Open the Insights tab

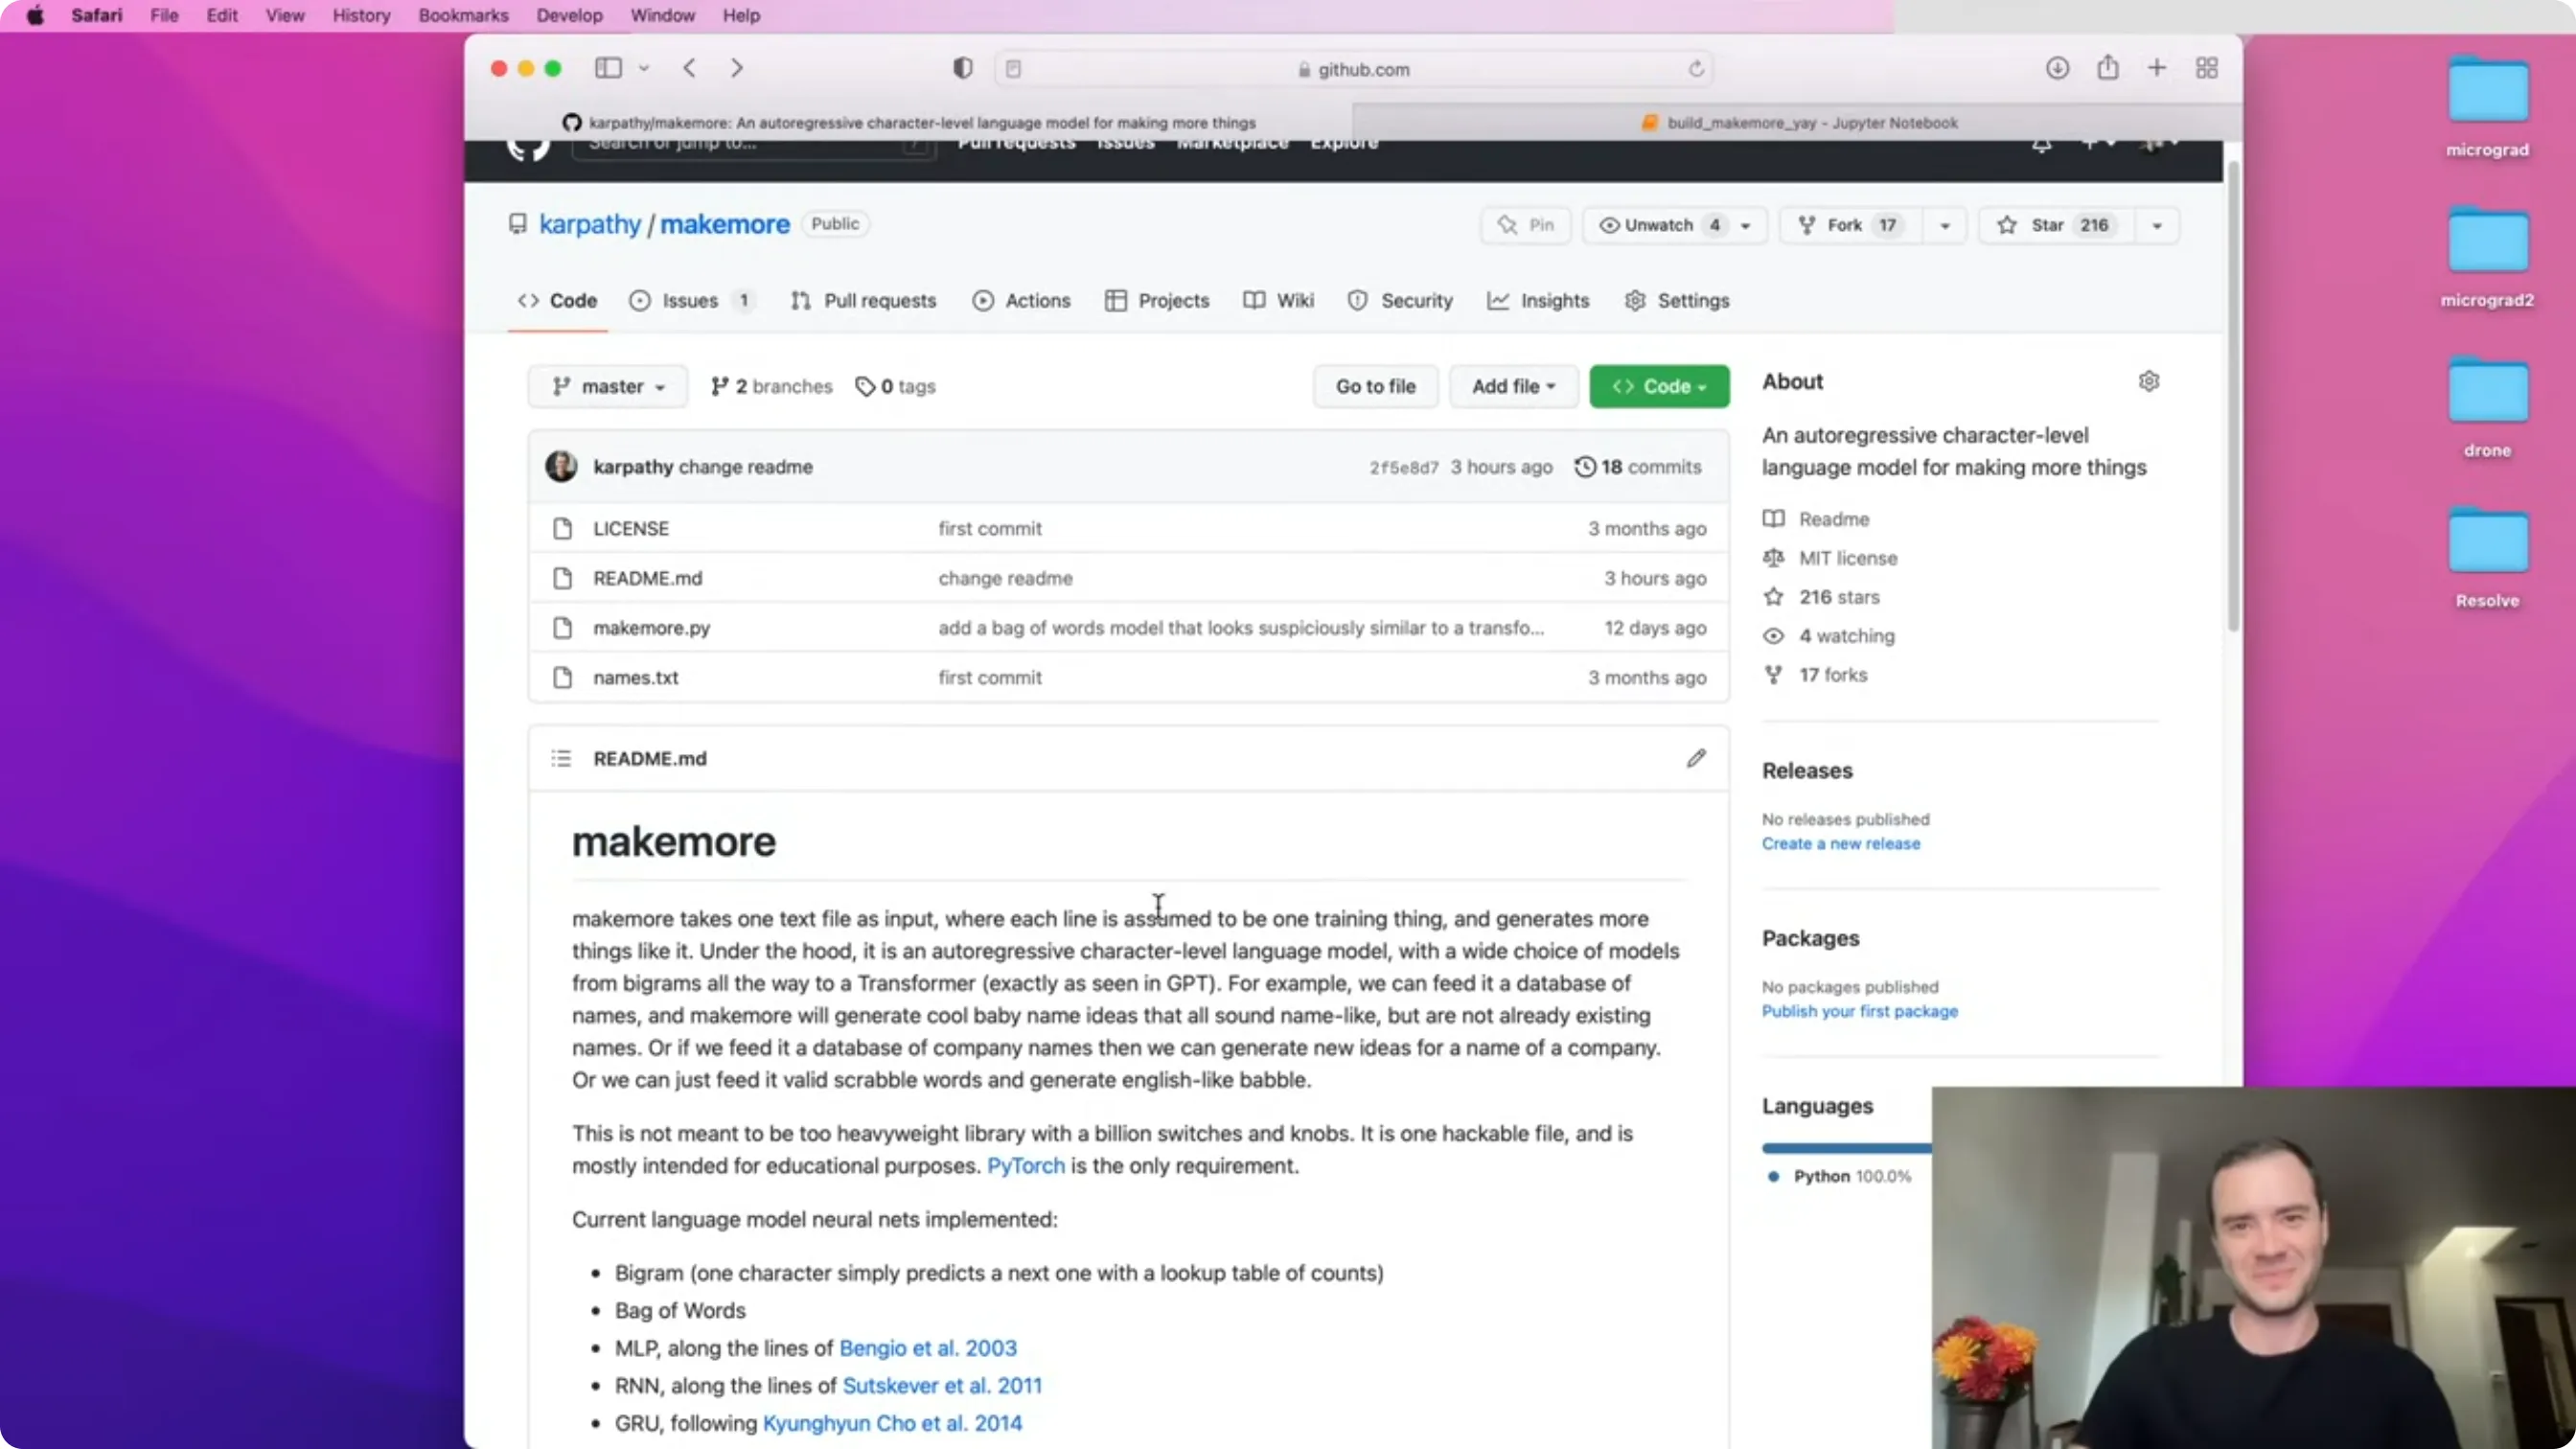1538,300
